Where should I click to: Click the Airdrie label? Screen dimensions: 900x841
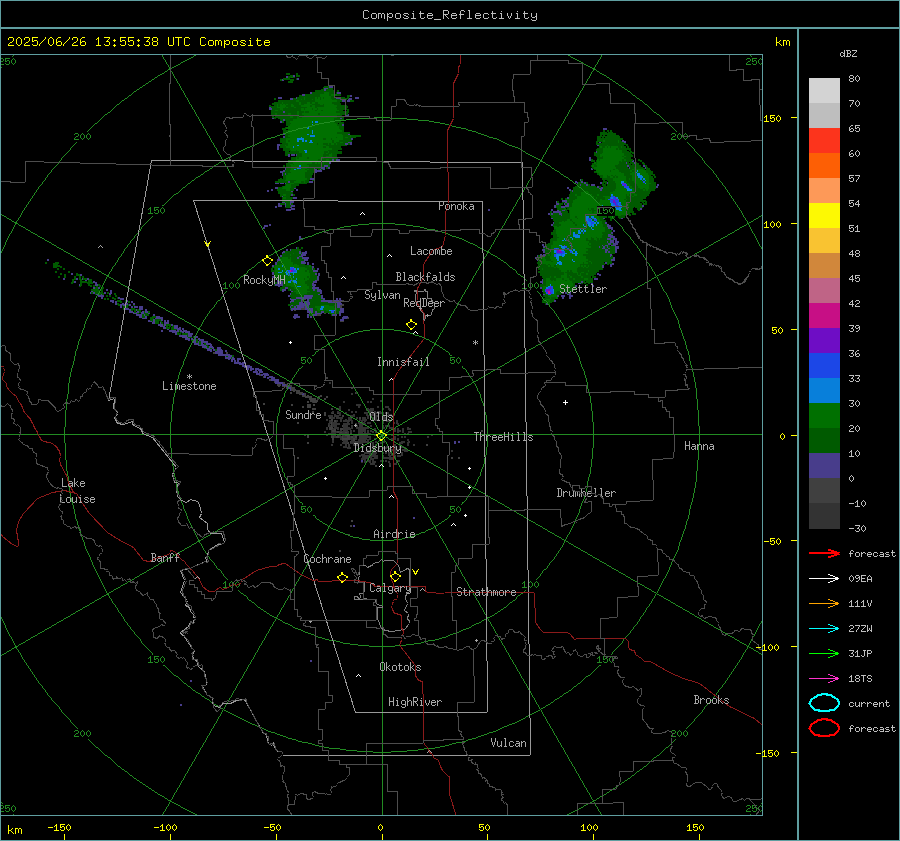click(394, 534)
